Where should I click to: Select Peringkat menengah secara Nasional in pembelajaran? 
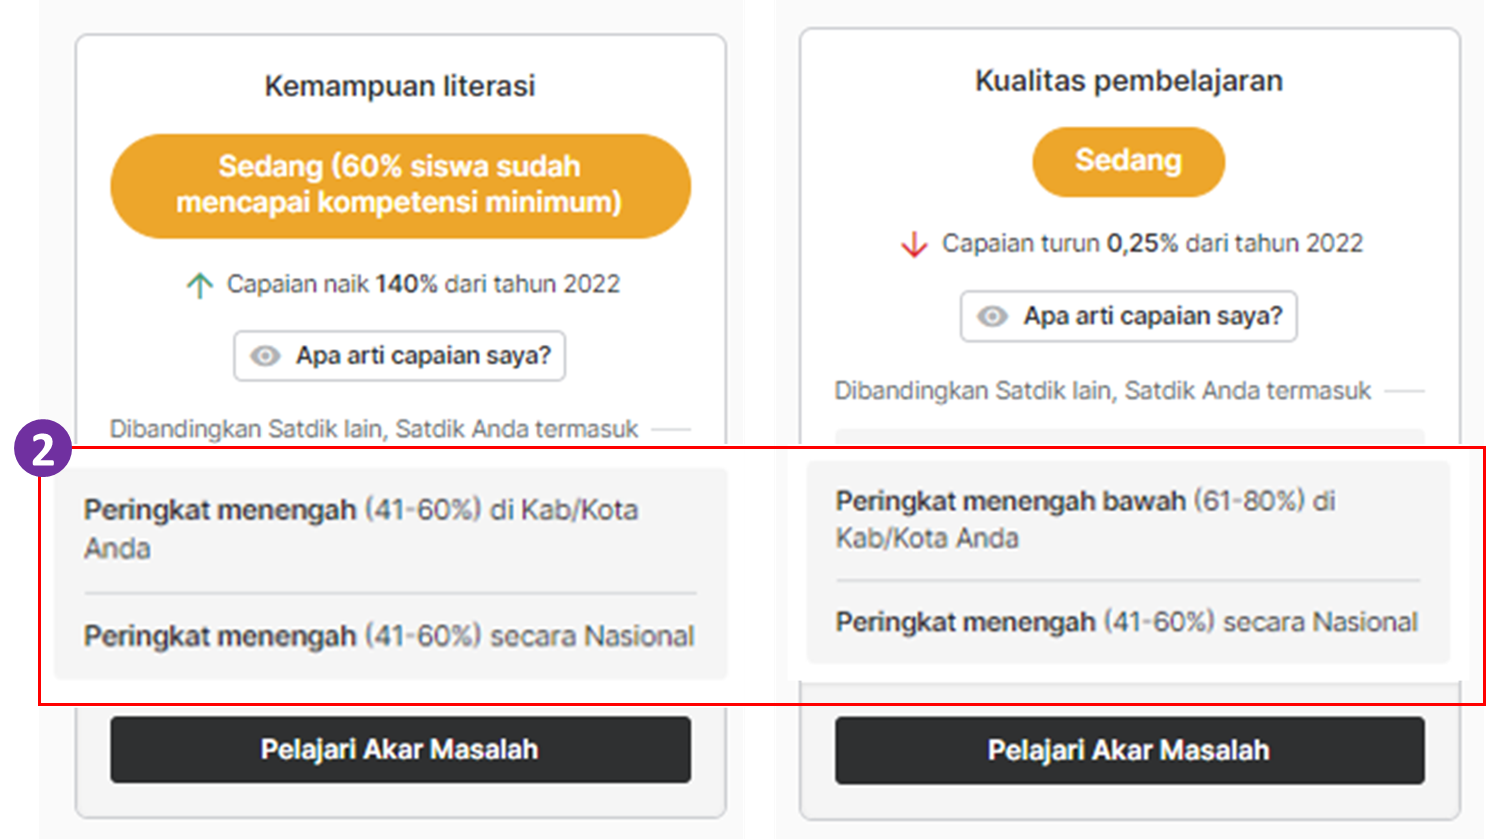(1127, 622)
